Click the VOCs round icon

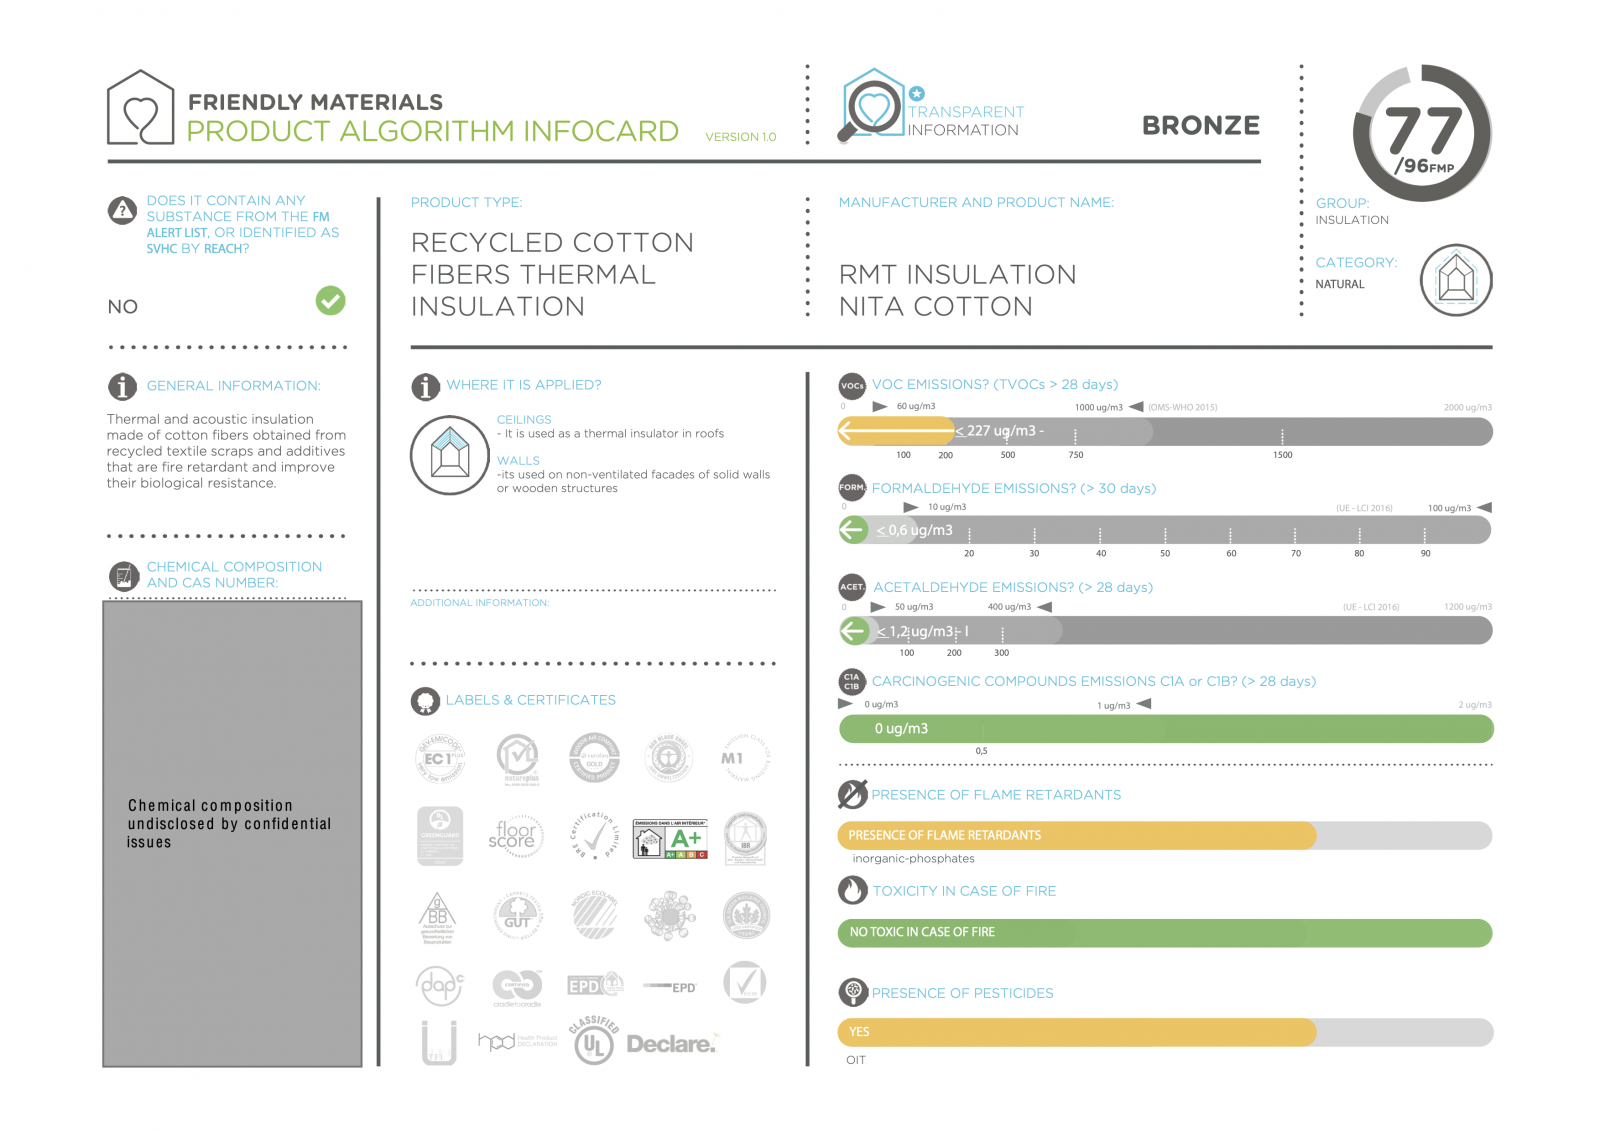click(852, 385)
